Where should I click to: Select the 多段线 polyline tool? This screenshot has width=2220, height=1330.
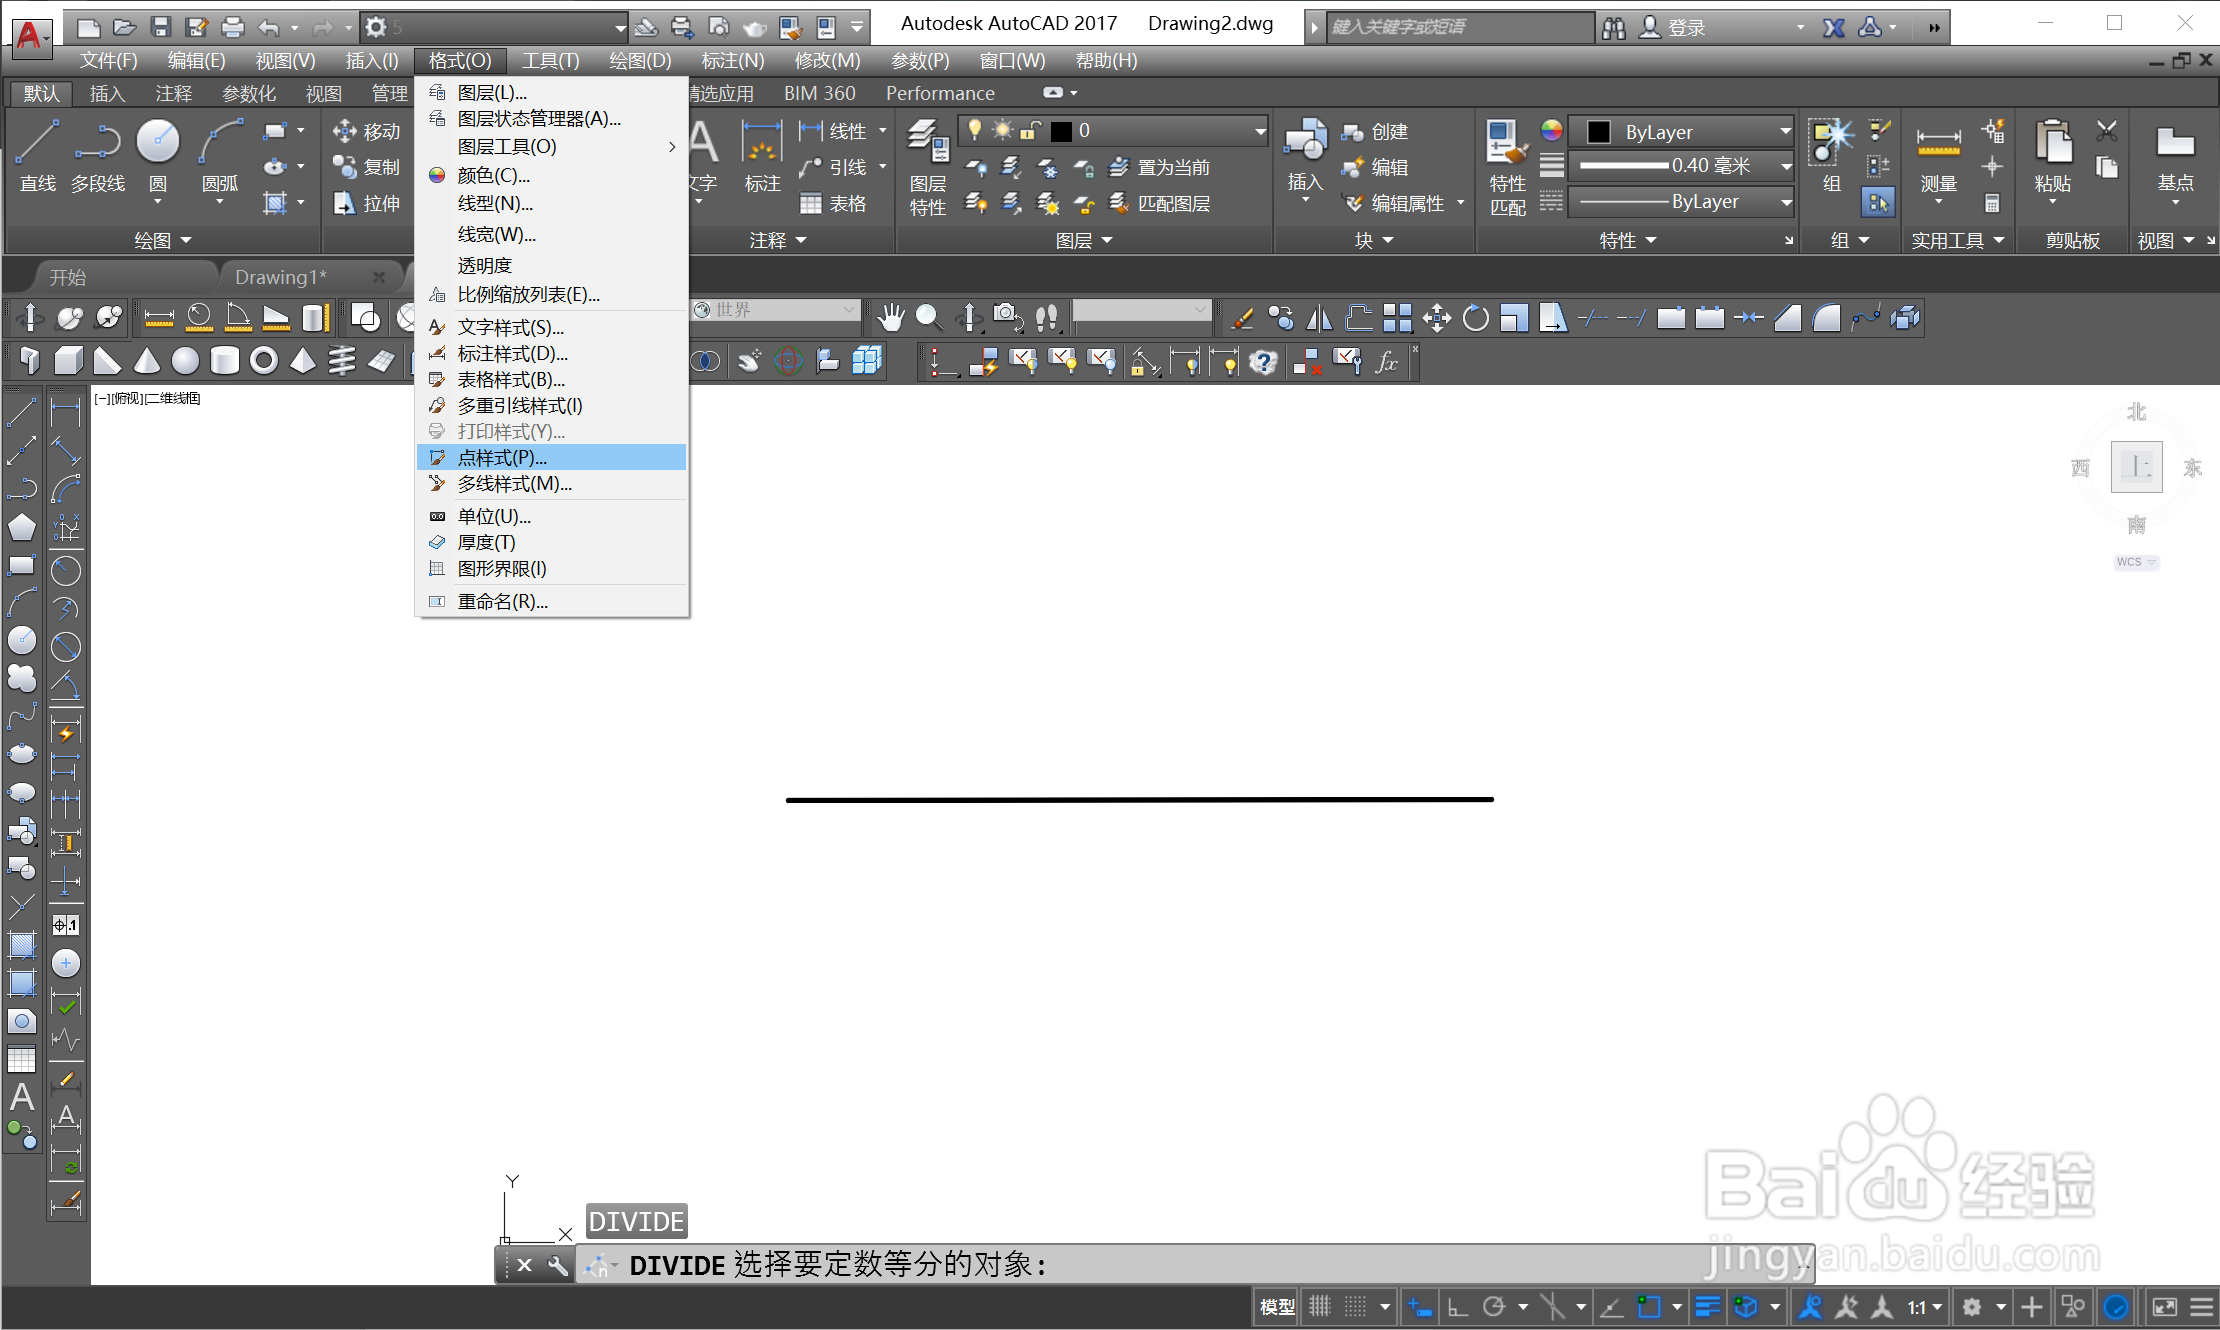(98, 156)
